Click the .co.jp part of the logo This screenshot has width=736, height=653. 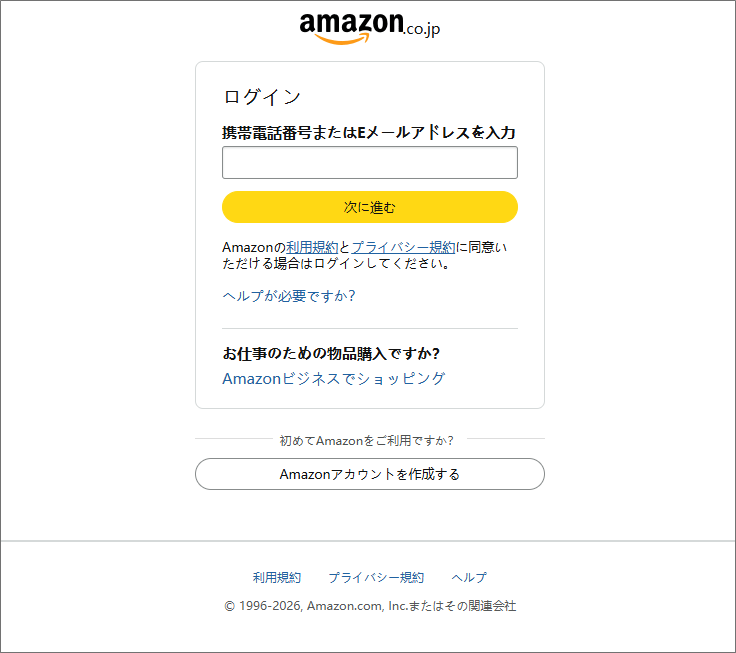coord(422,30)
